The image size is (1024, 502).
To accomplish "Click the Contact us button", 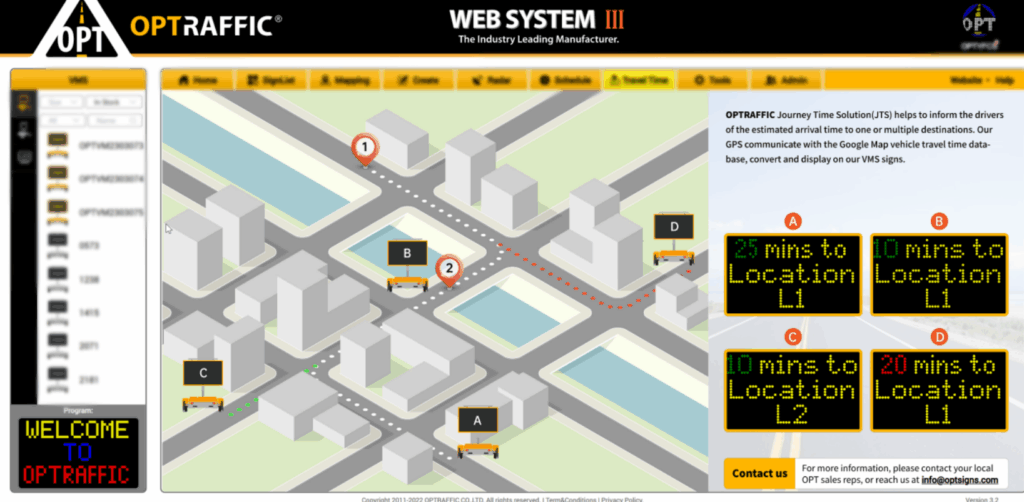I will coord(760,474).
